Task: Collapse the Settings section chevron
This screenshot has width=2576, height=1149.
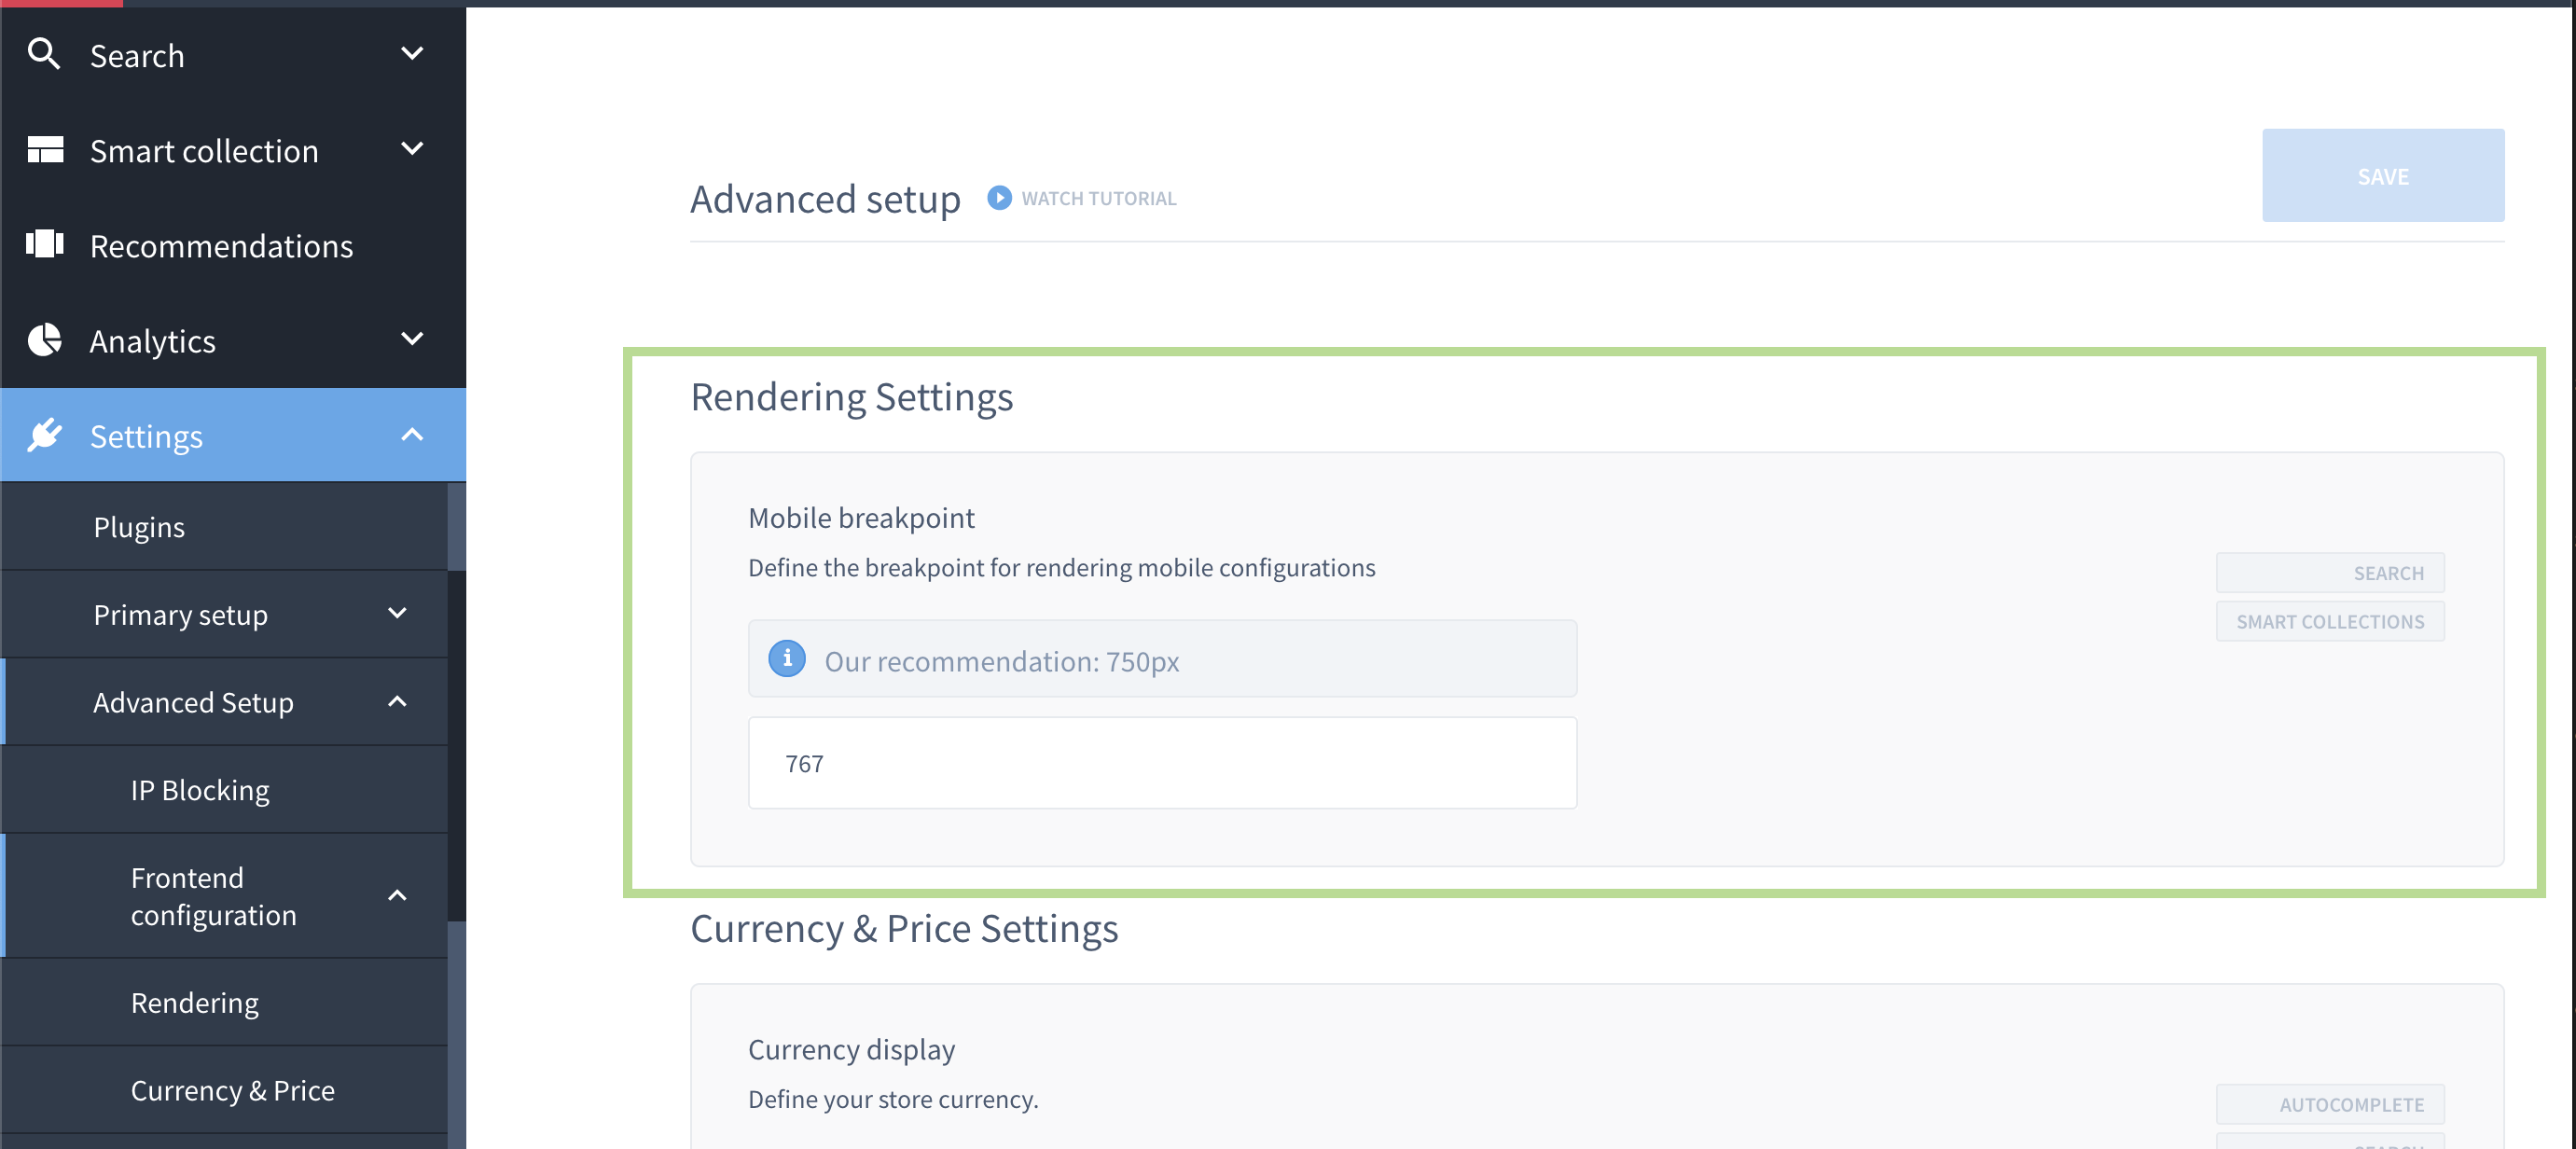Action: pos(412,435)
